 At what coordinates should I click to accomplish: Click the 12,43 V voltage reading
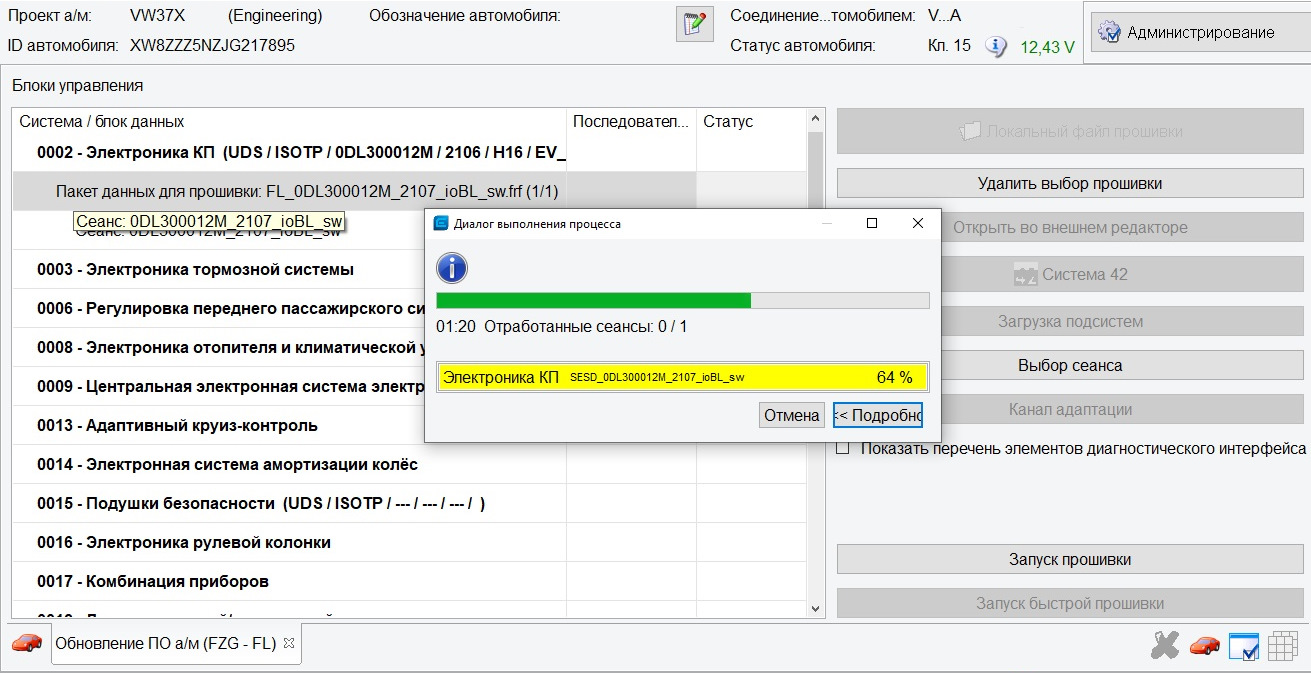point(1047,47)
